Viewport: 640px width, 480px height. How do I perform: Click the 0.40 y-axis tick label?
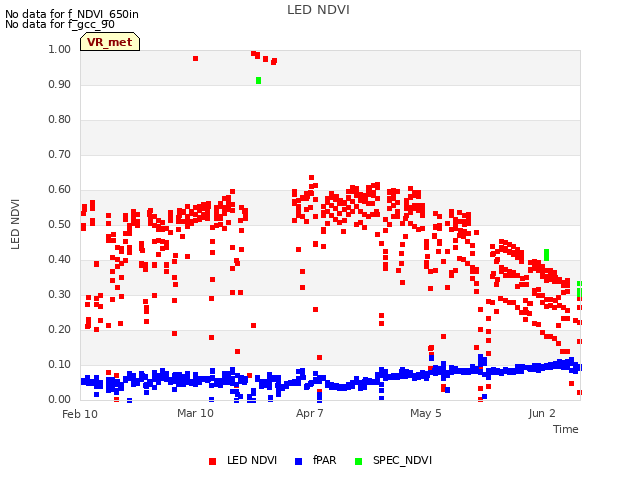(59, 260)
